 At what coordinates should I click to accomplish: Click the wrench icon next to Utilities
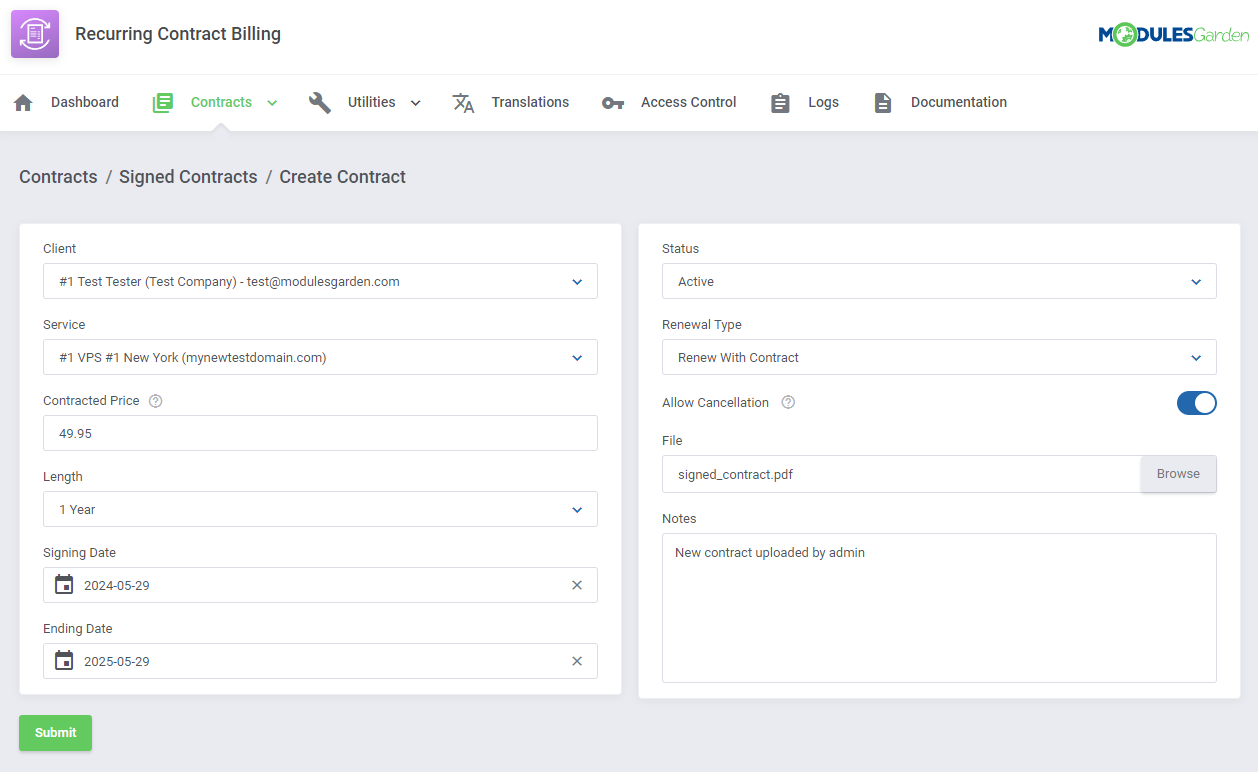tap(319, 101)
